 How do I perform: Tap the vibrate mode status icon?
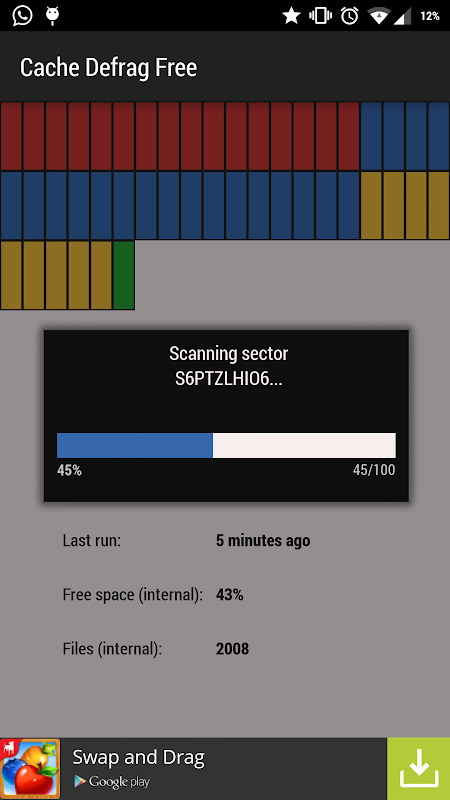point(320,16)
